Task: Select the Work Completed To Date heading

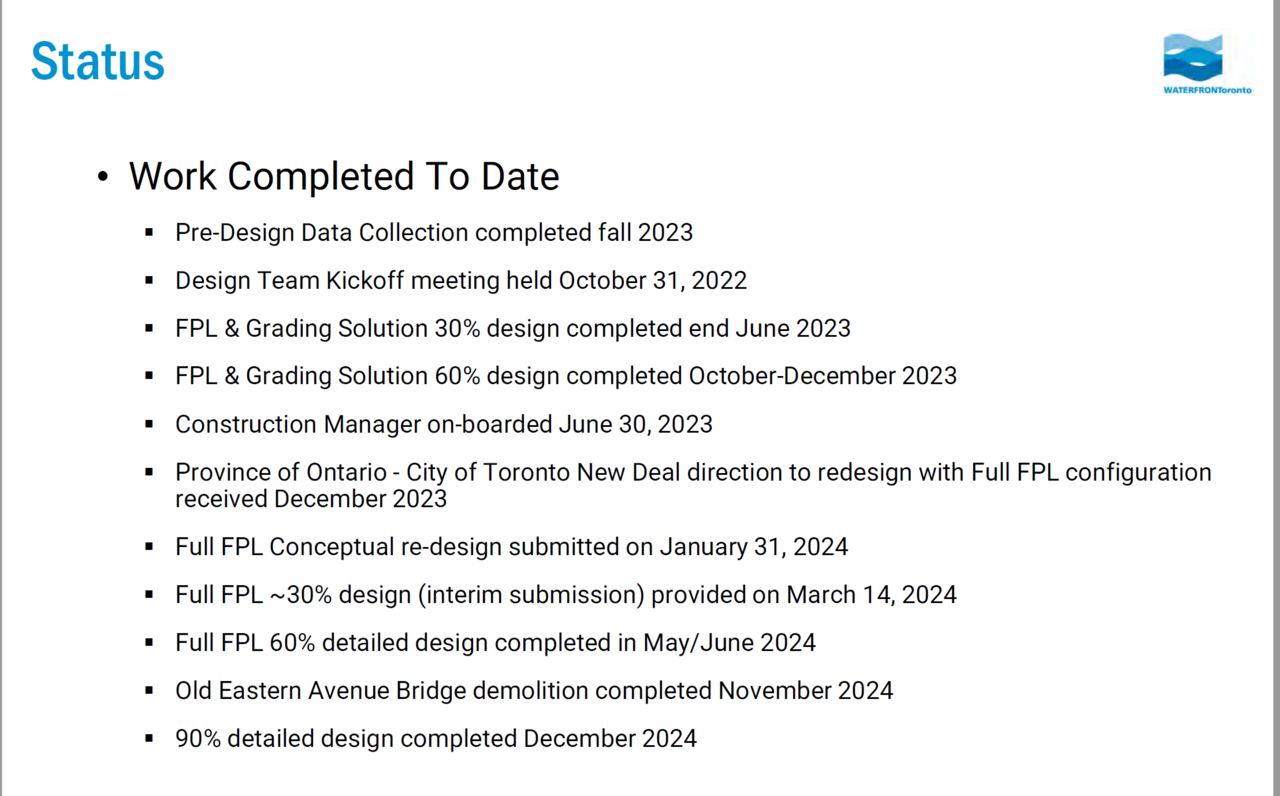Action: (343, 176)
